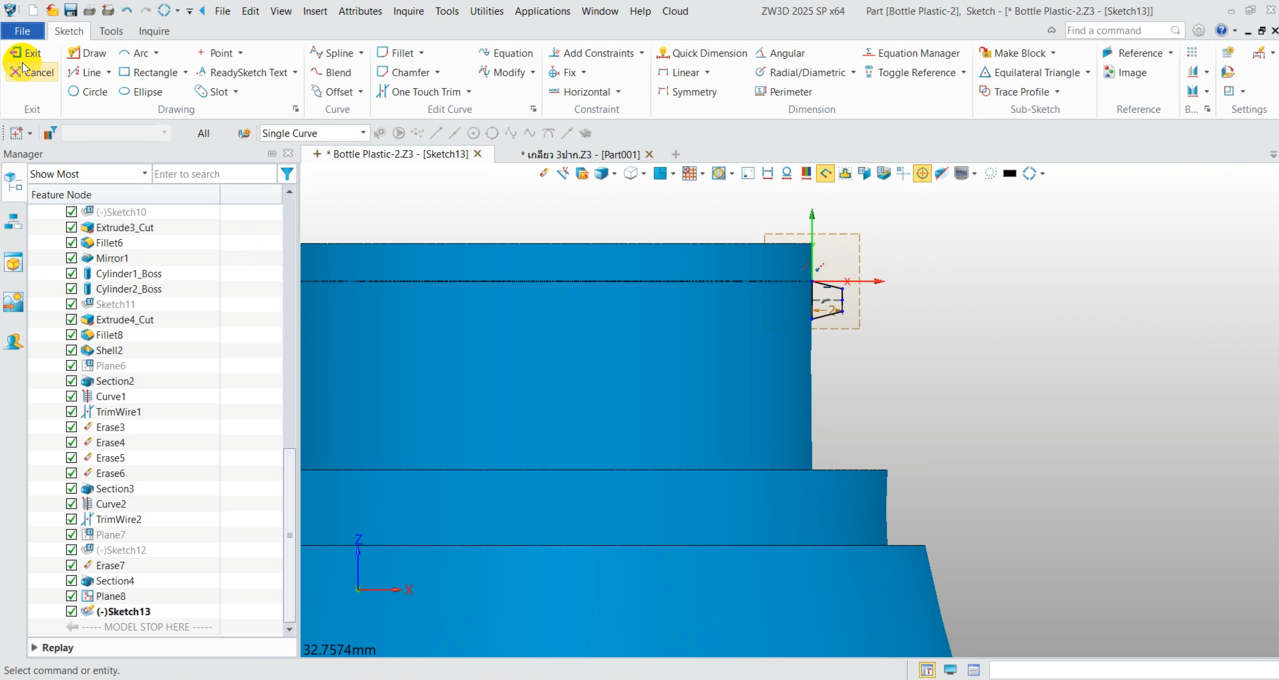This screenshot has width=1279, height=680.
Task: Click the filter icon in Manager panel
Action: coord(287,174)
